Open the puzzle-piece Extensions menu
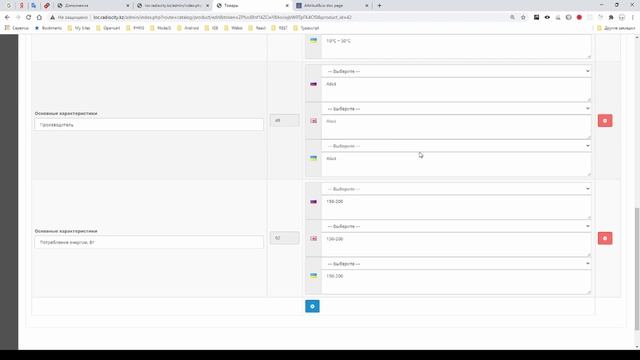Viewport: 640px width, 360px height. (611, 17)
